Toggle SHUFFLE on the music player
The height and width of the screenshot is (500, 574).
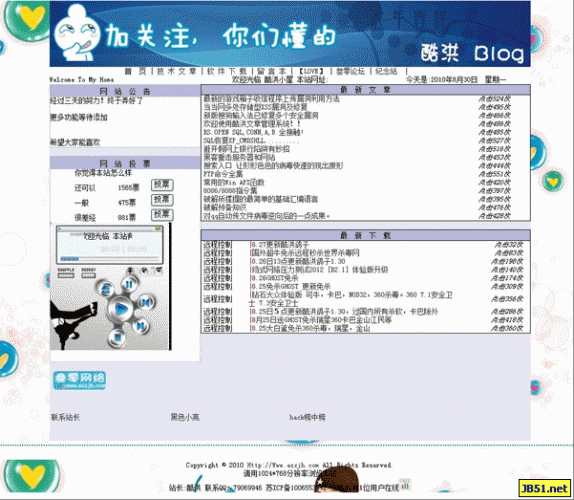(x=66, y=273)
